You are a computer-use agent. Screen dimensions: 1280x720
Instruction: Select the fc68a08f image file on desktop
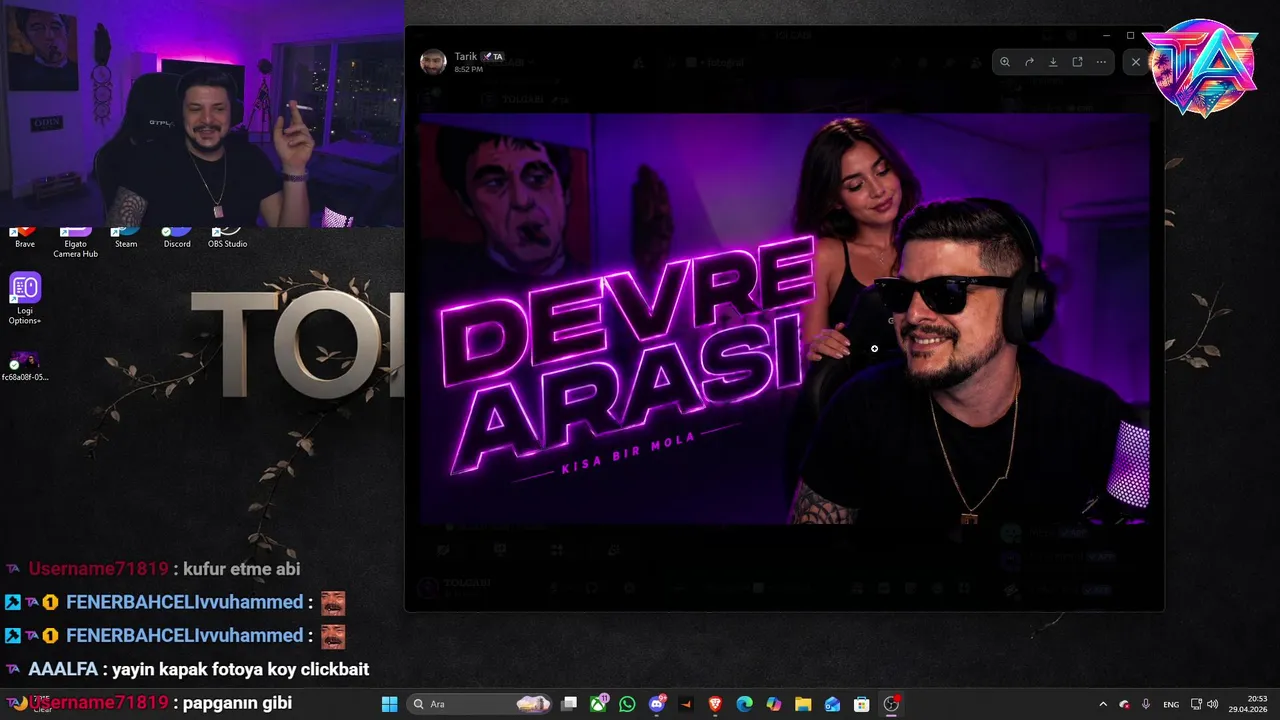tap(25, 366)
